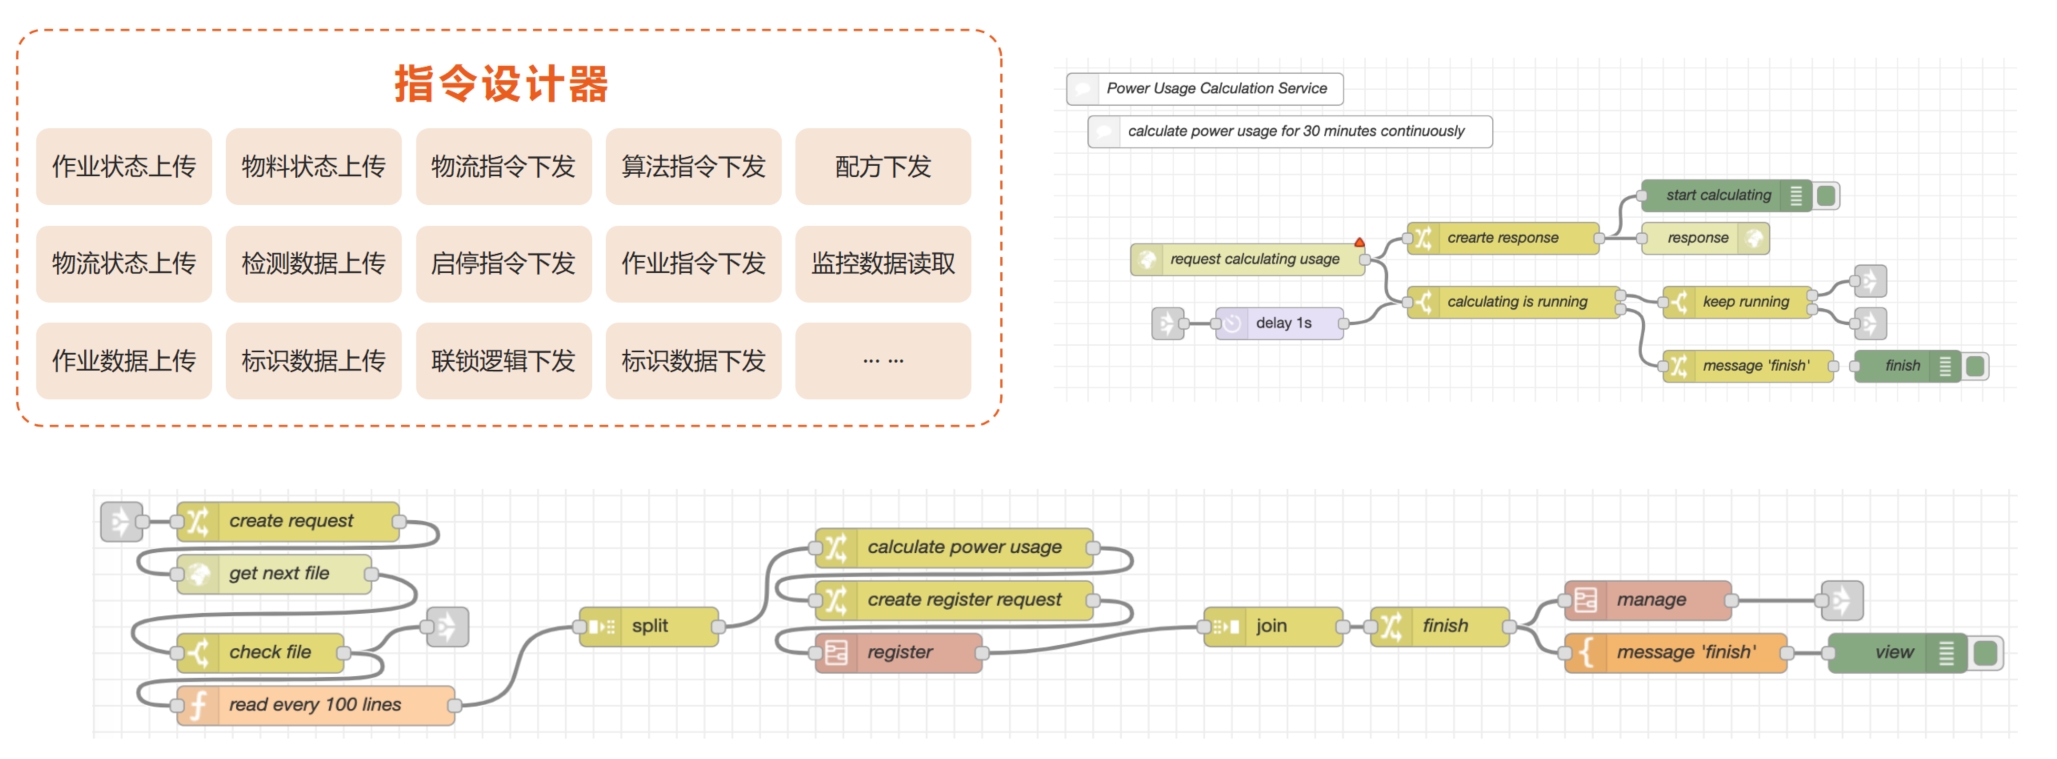
Task: Click the 'read every 100 lines' function node
Action: click(x=315, y=705)
